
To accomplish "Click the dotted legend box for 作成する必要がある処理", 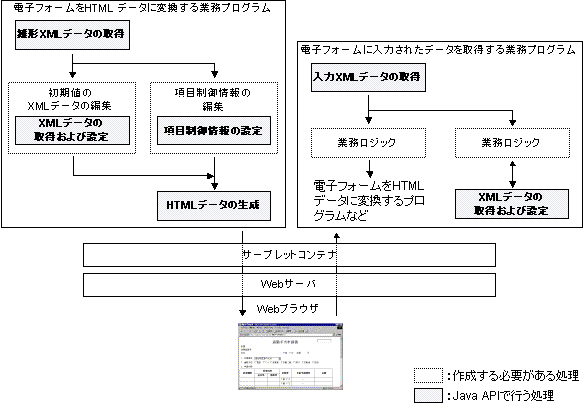I will 428,376.
